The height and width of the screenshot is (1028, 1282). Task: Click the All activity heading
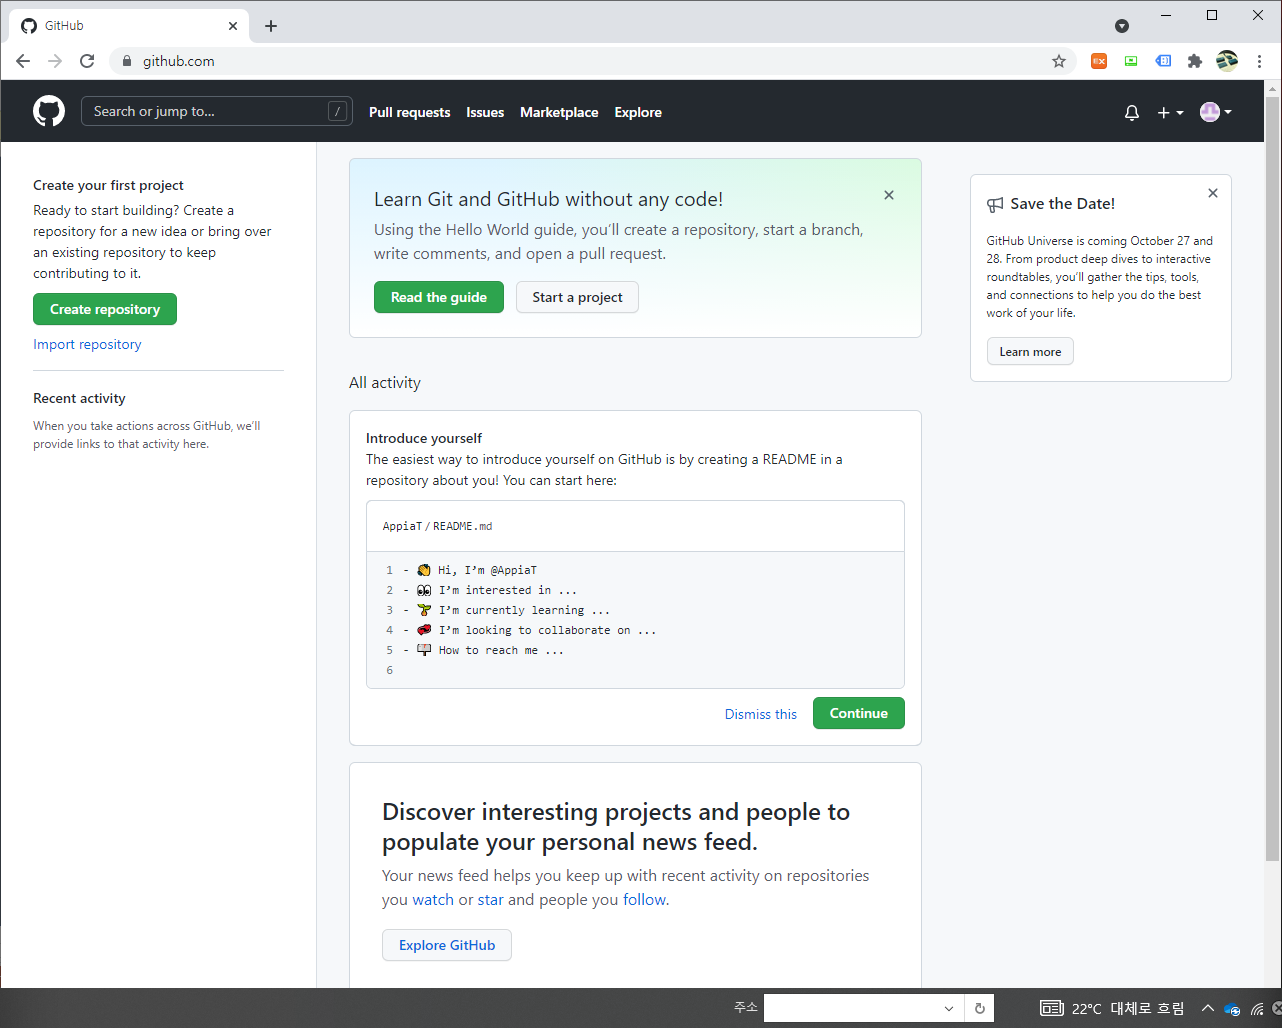tap(385, 383)
